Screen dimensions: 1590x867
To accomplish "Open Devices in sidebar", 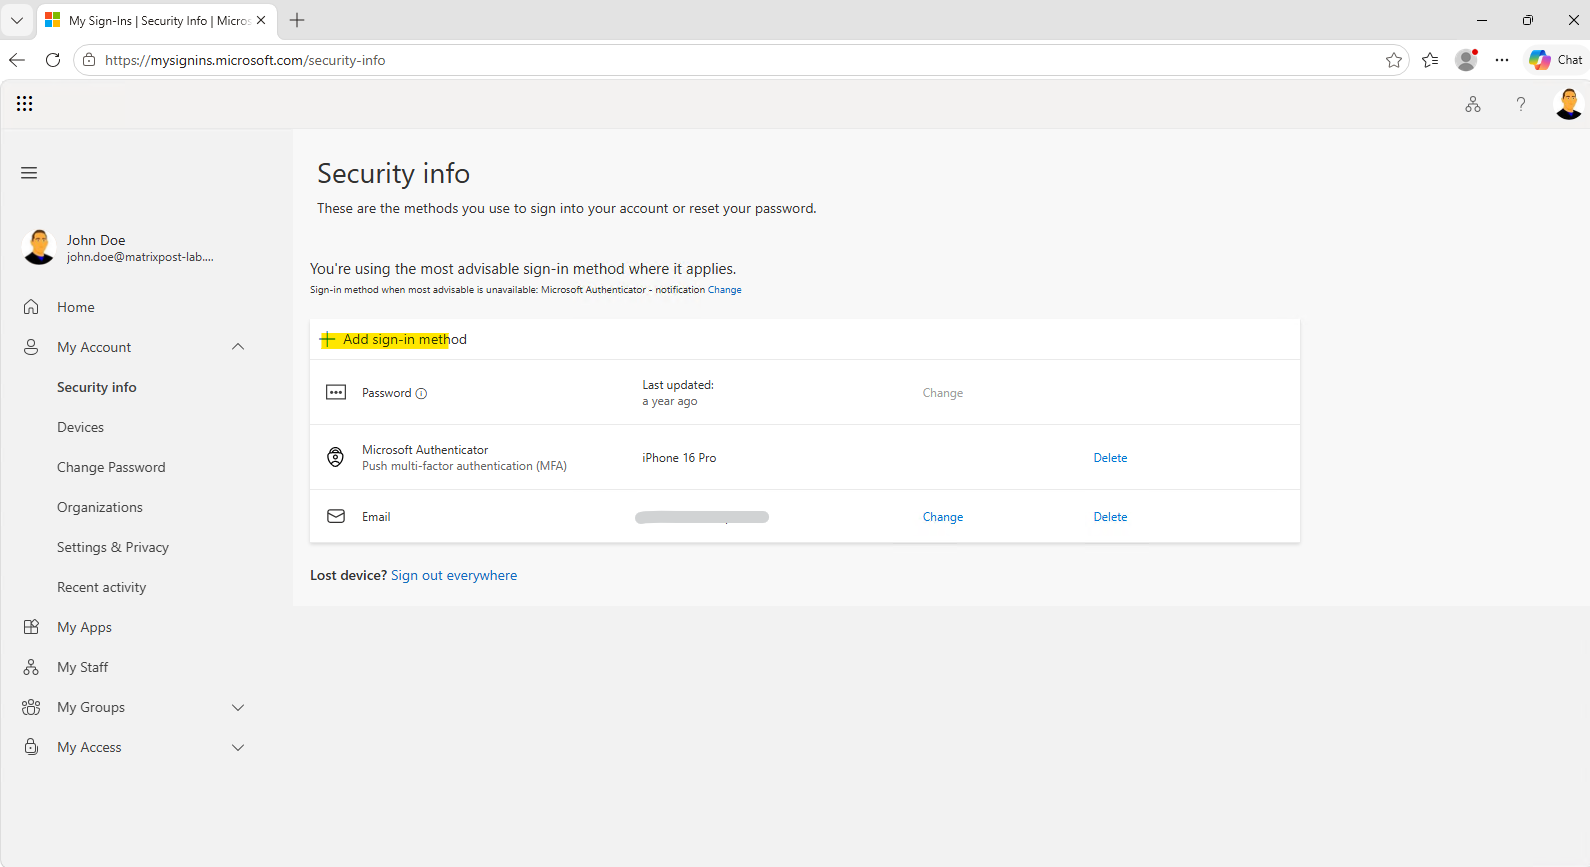I will click(80, 427).
